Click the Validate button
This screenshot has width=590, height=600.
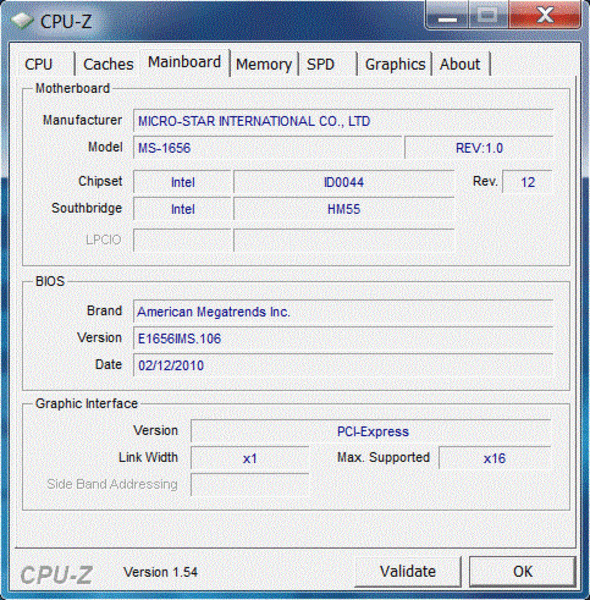(408, 571)
